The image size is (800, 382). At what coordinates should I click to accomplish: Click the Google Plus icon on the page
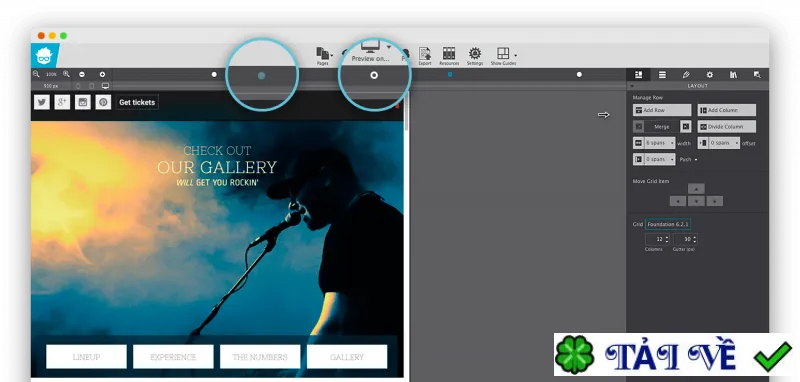pyautogui.click(x=62, y=102)
